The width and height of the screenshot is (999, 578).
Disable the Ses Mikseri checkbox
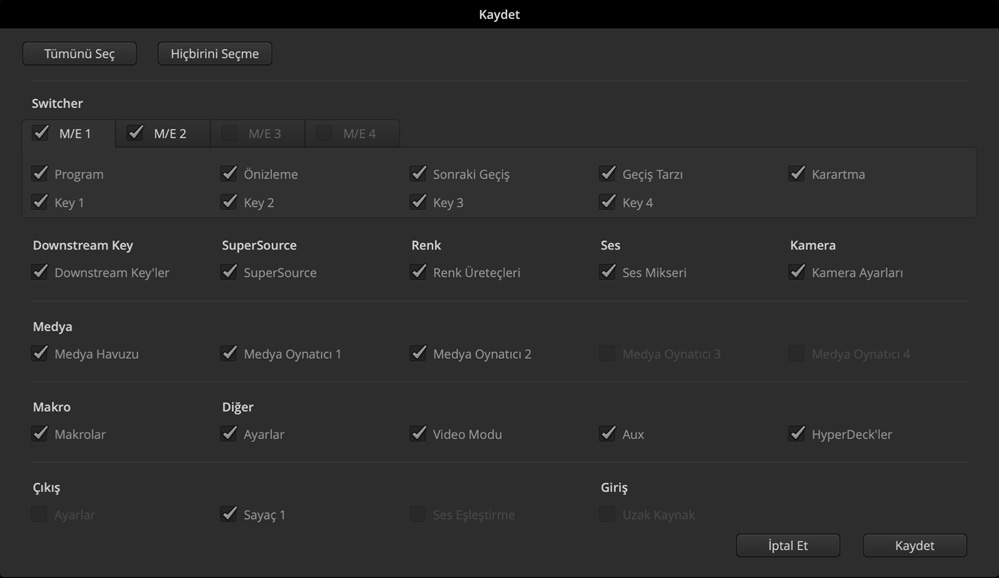[607, 272]
